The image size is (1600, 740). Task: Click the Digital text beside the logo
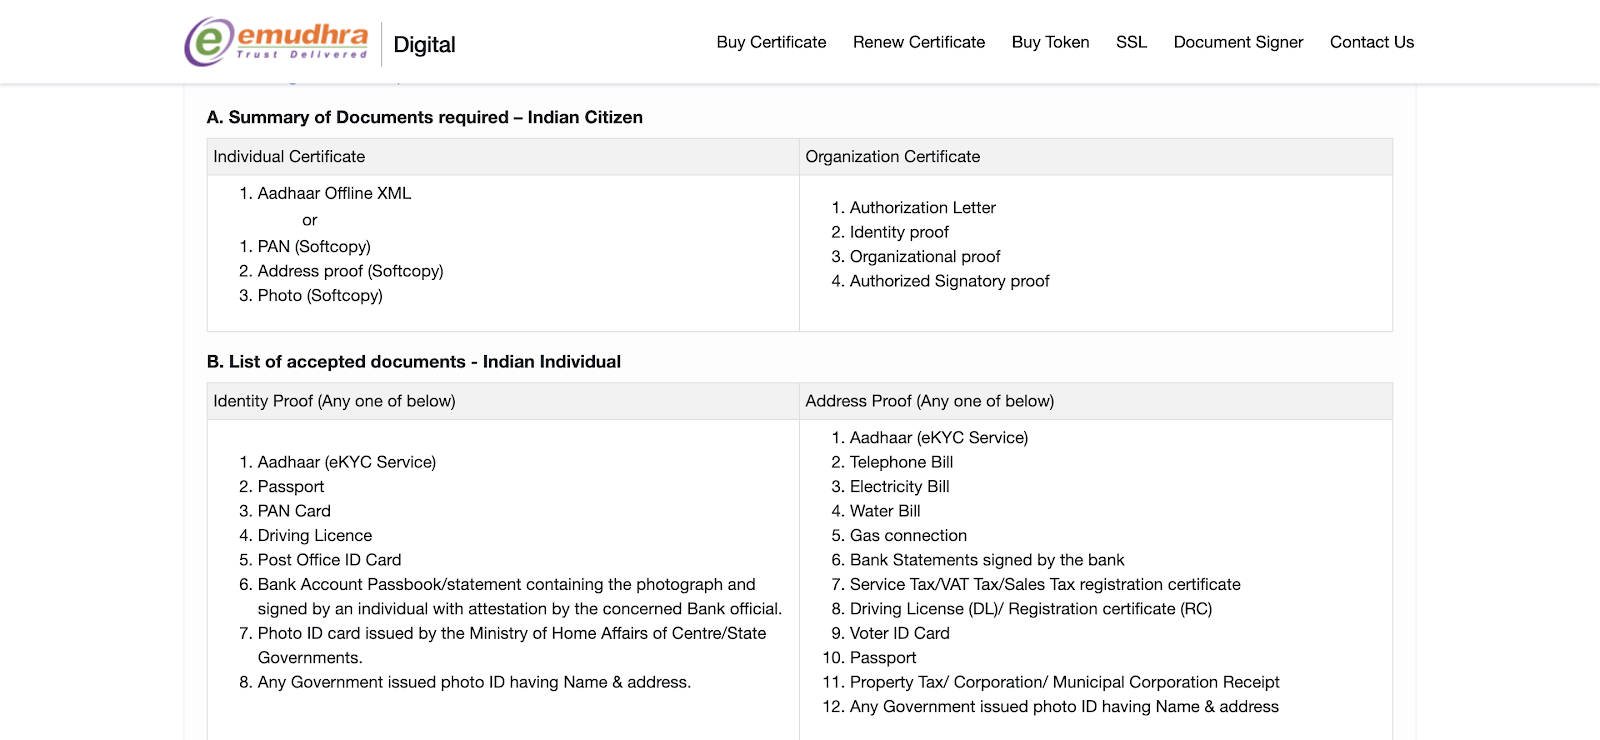click(x=424, y=45)
